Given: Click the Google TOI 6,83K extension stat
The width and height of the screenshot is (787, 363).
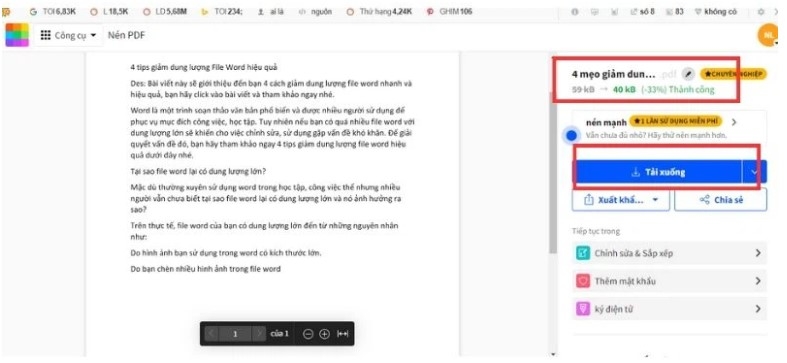Looking at the screenshot, I should 54,12.
